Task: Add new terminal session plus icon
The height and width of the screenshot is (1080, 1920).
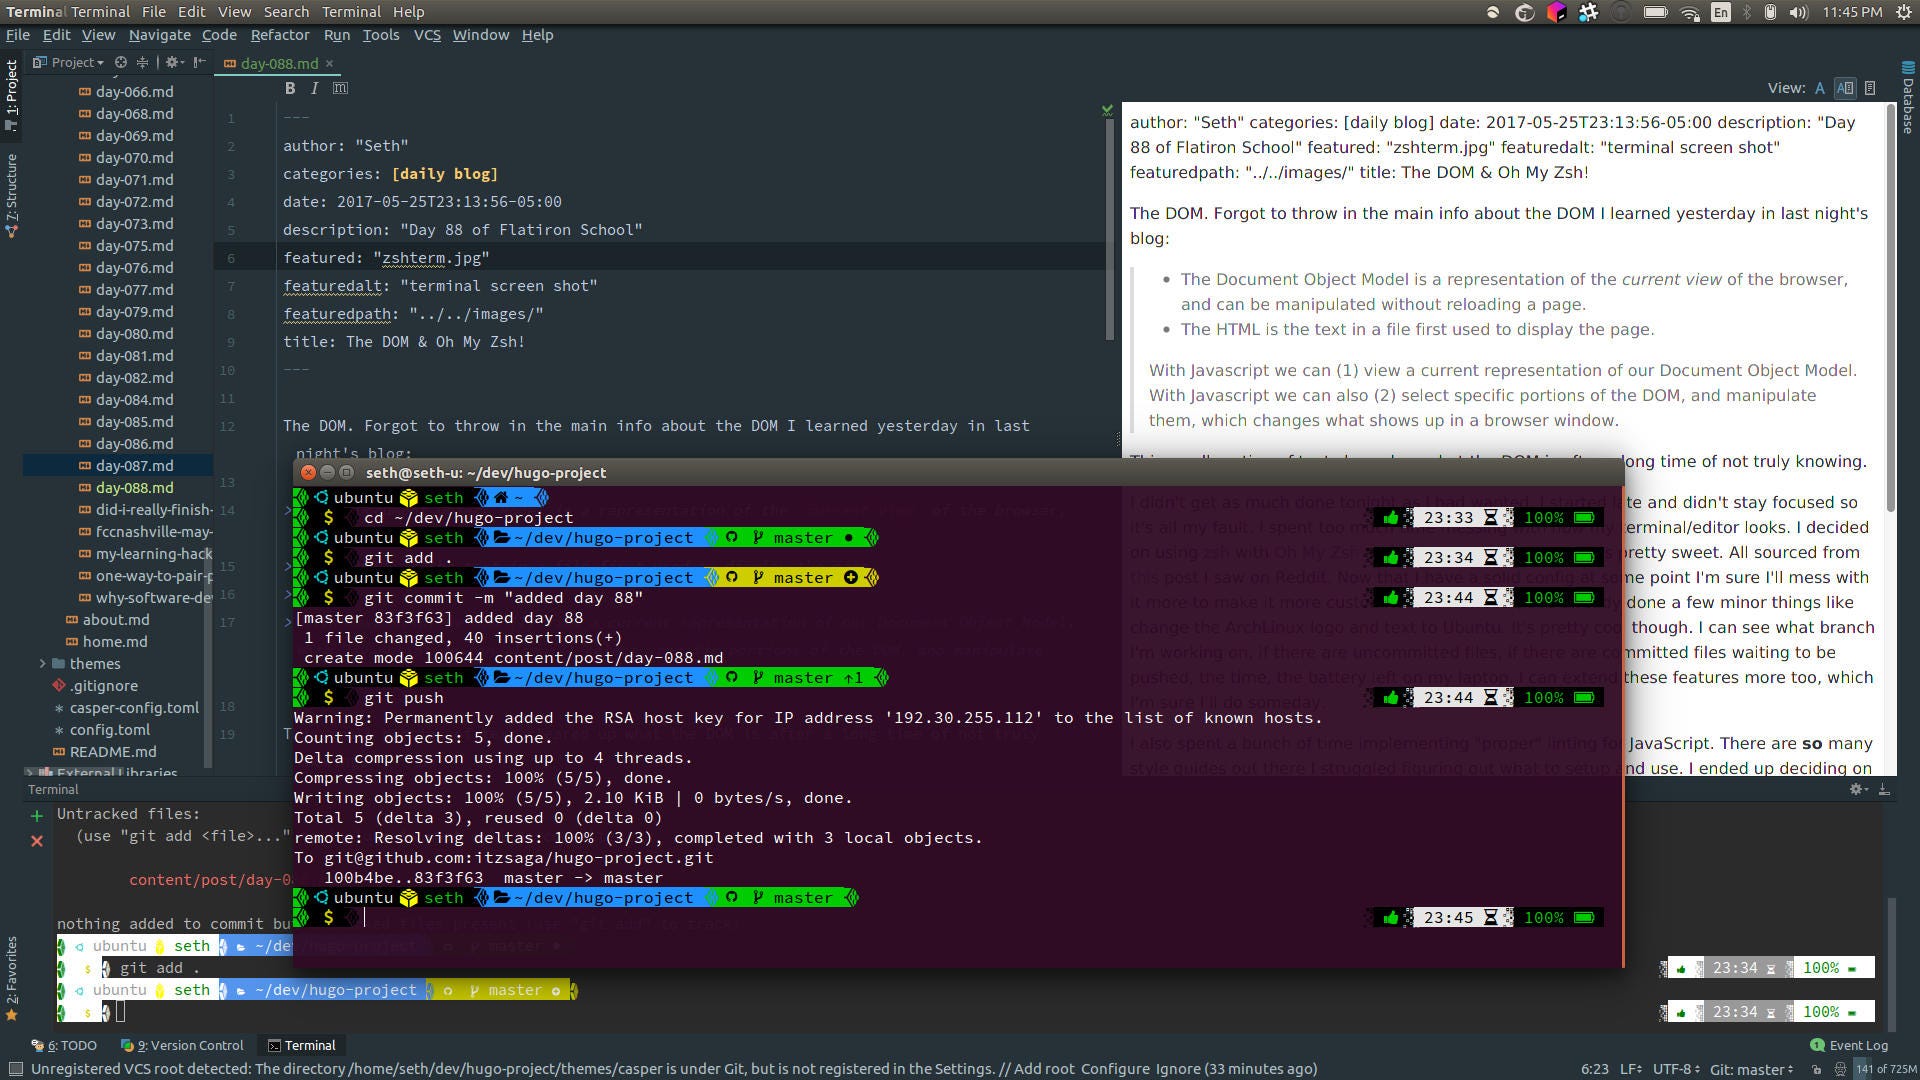Action: point(37,815)
